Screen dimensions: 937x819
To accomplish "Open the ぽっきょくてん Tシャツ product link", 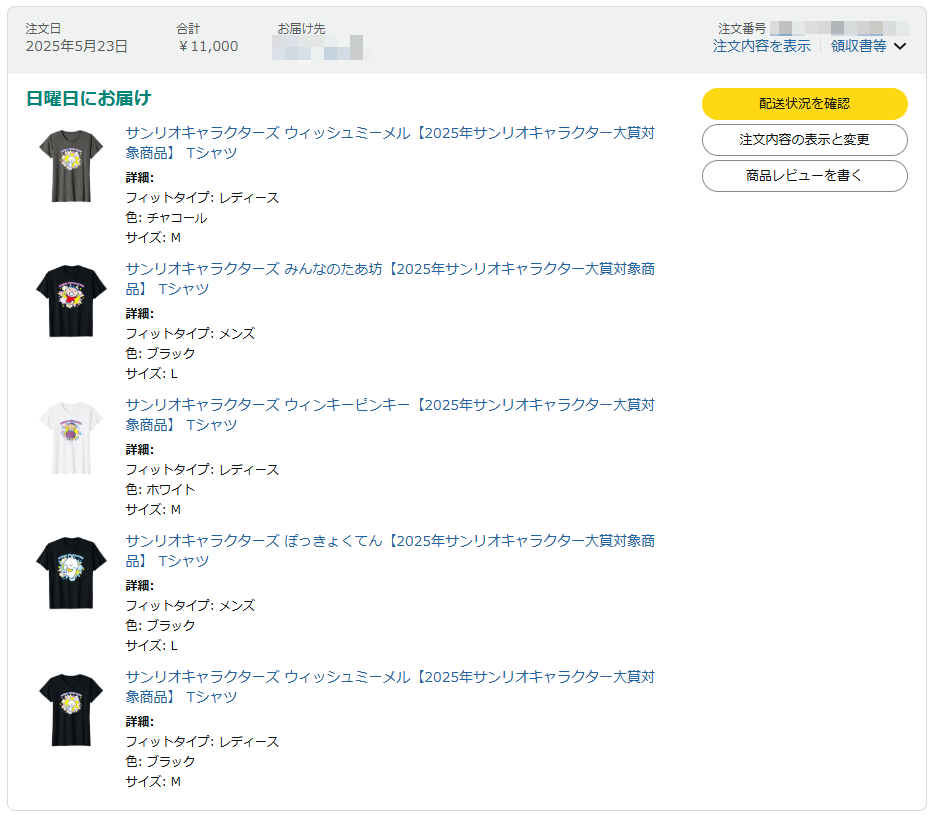I will click(x=390, y=551).
